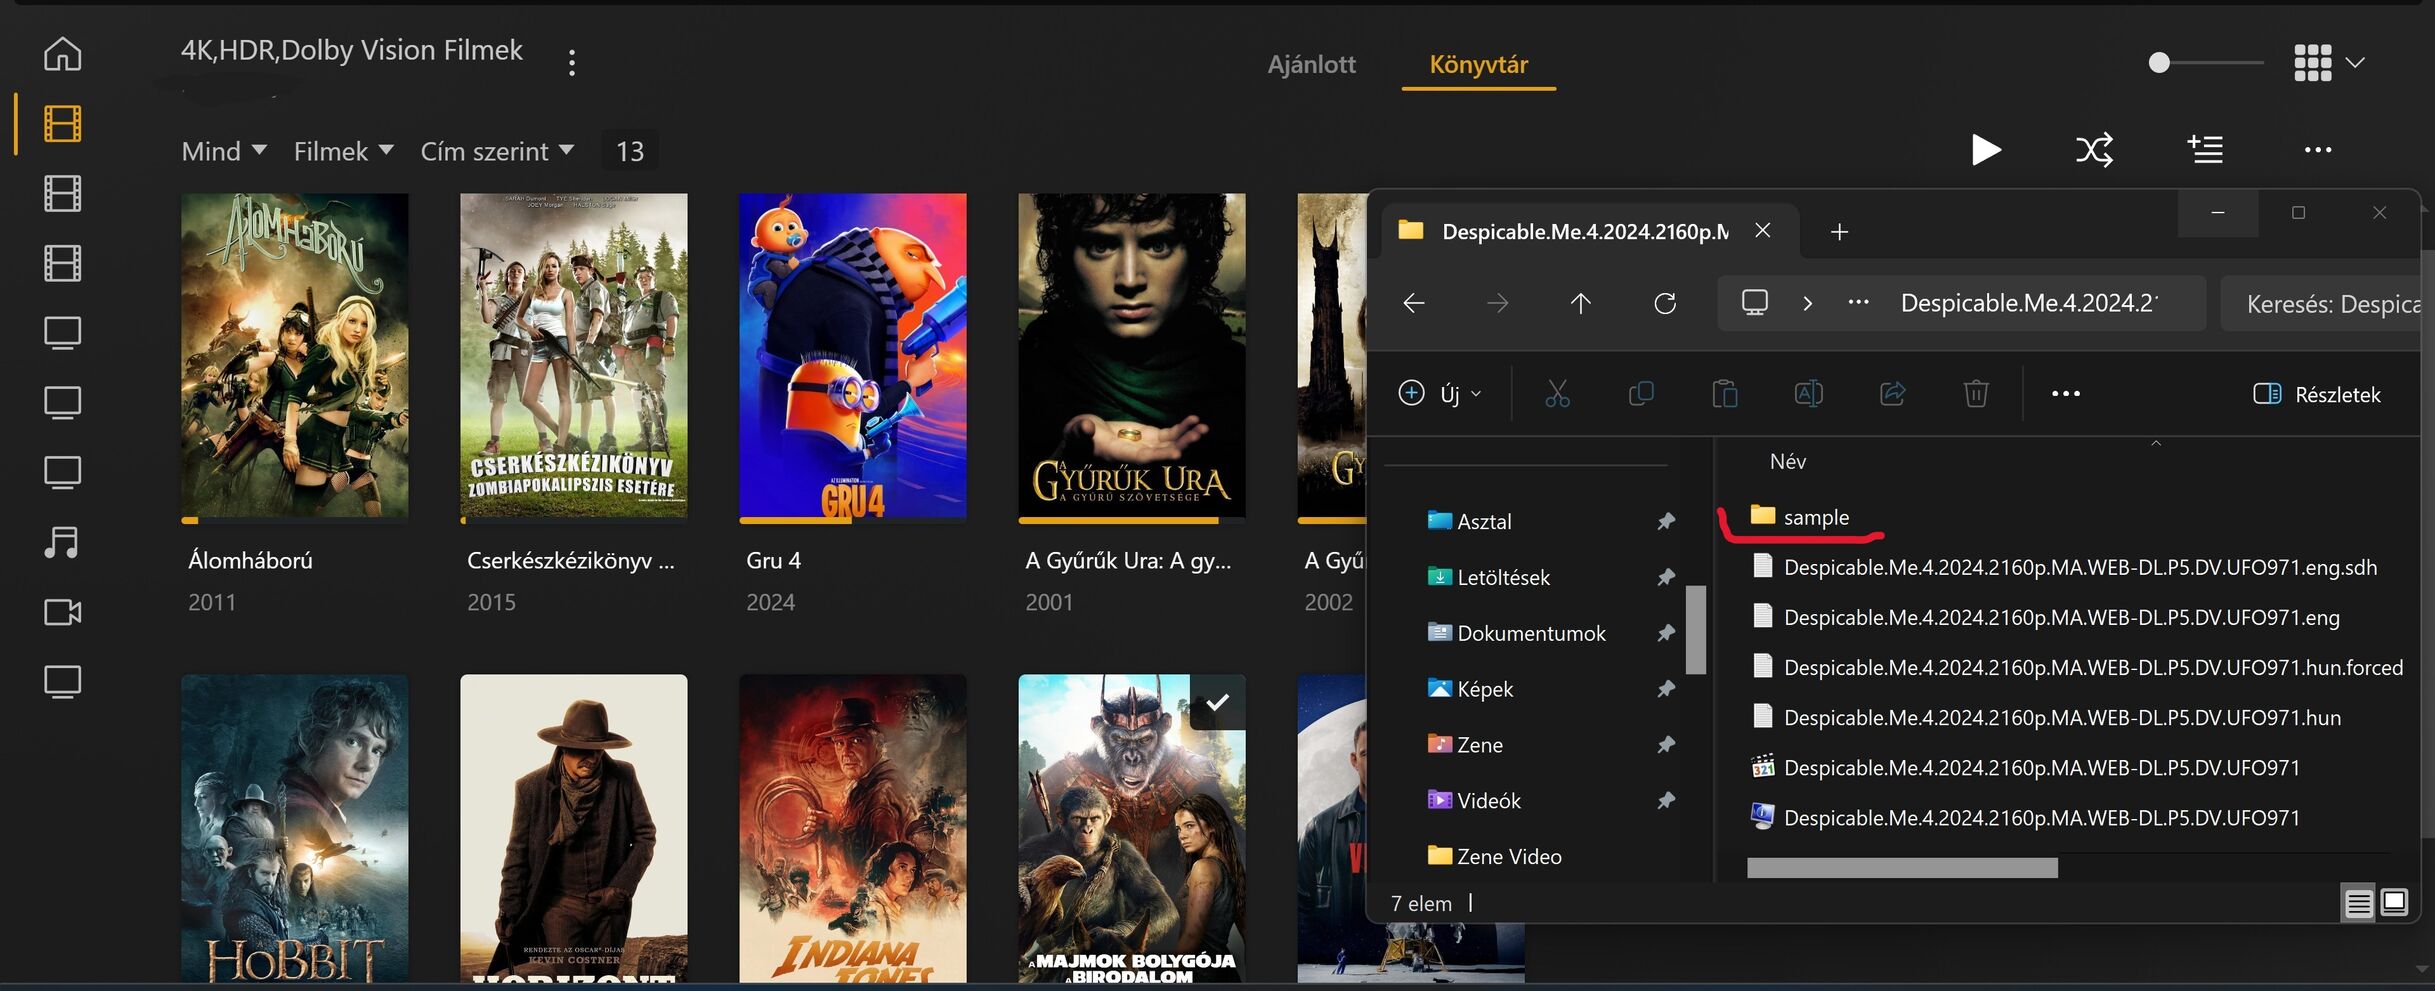2435x991 pixels.
Task: Open Explorer toolbar See more ellipsis
Action: click(2066, 394)
